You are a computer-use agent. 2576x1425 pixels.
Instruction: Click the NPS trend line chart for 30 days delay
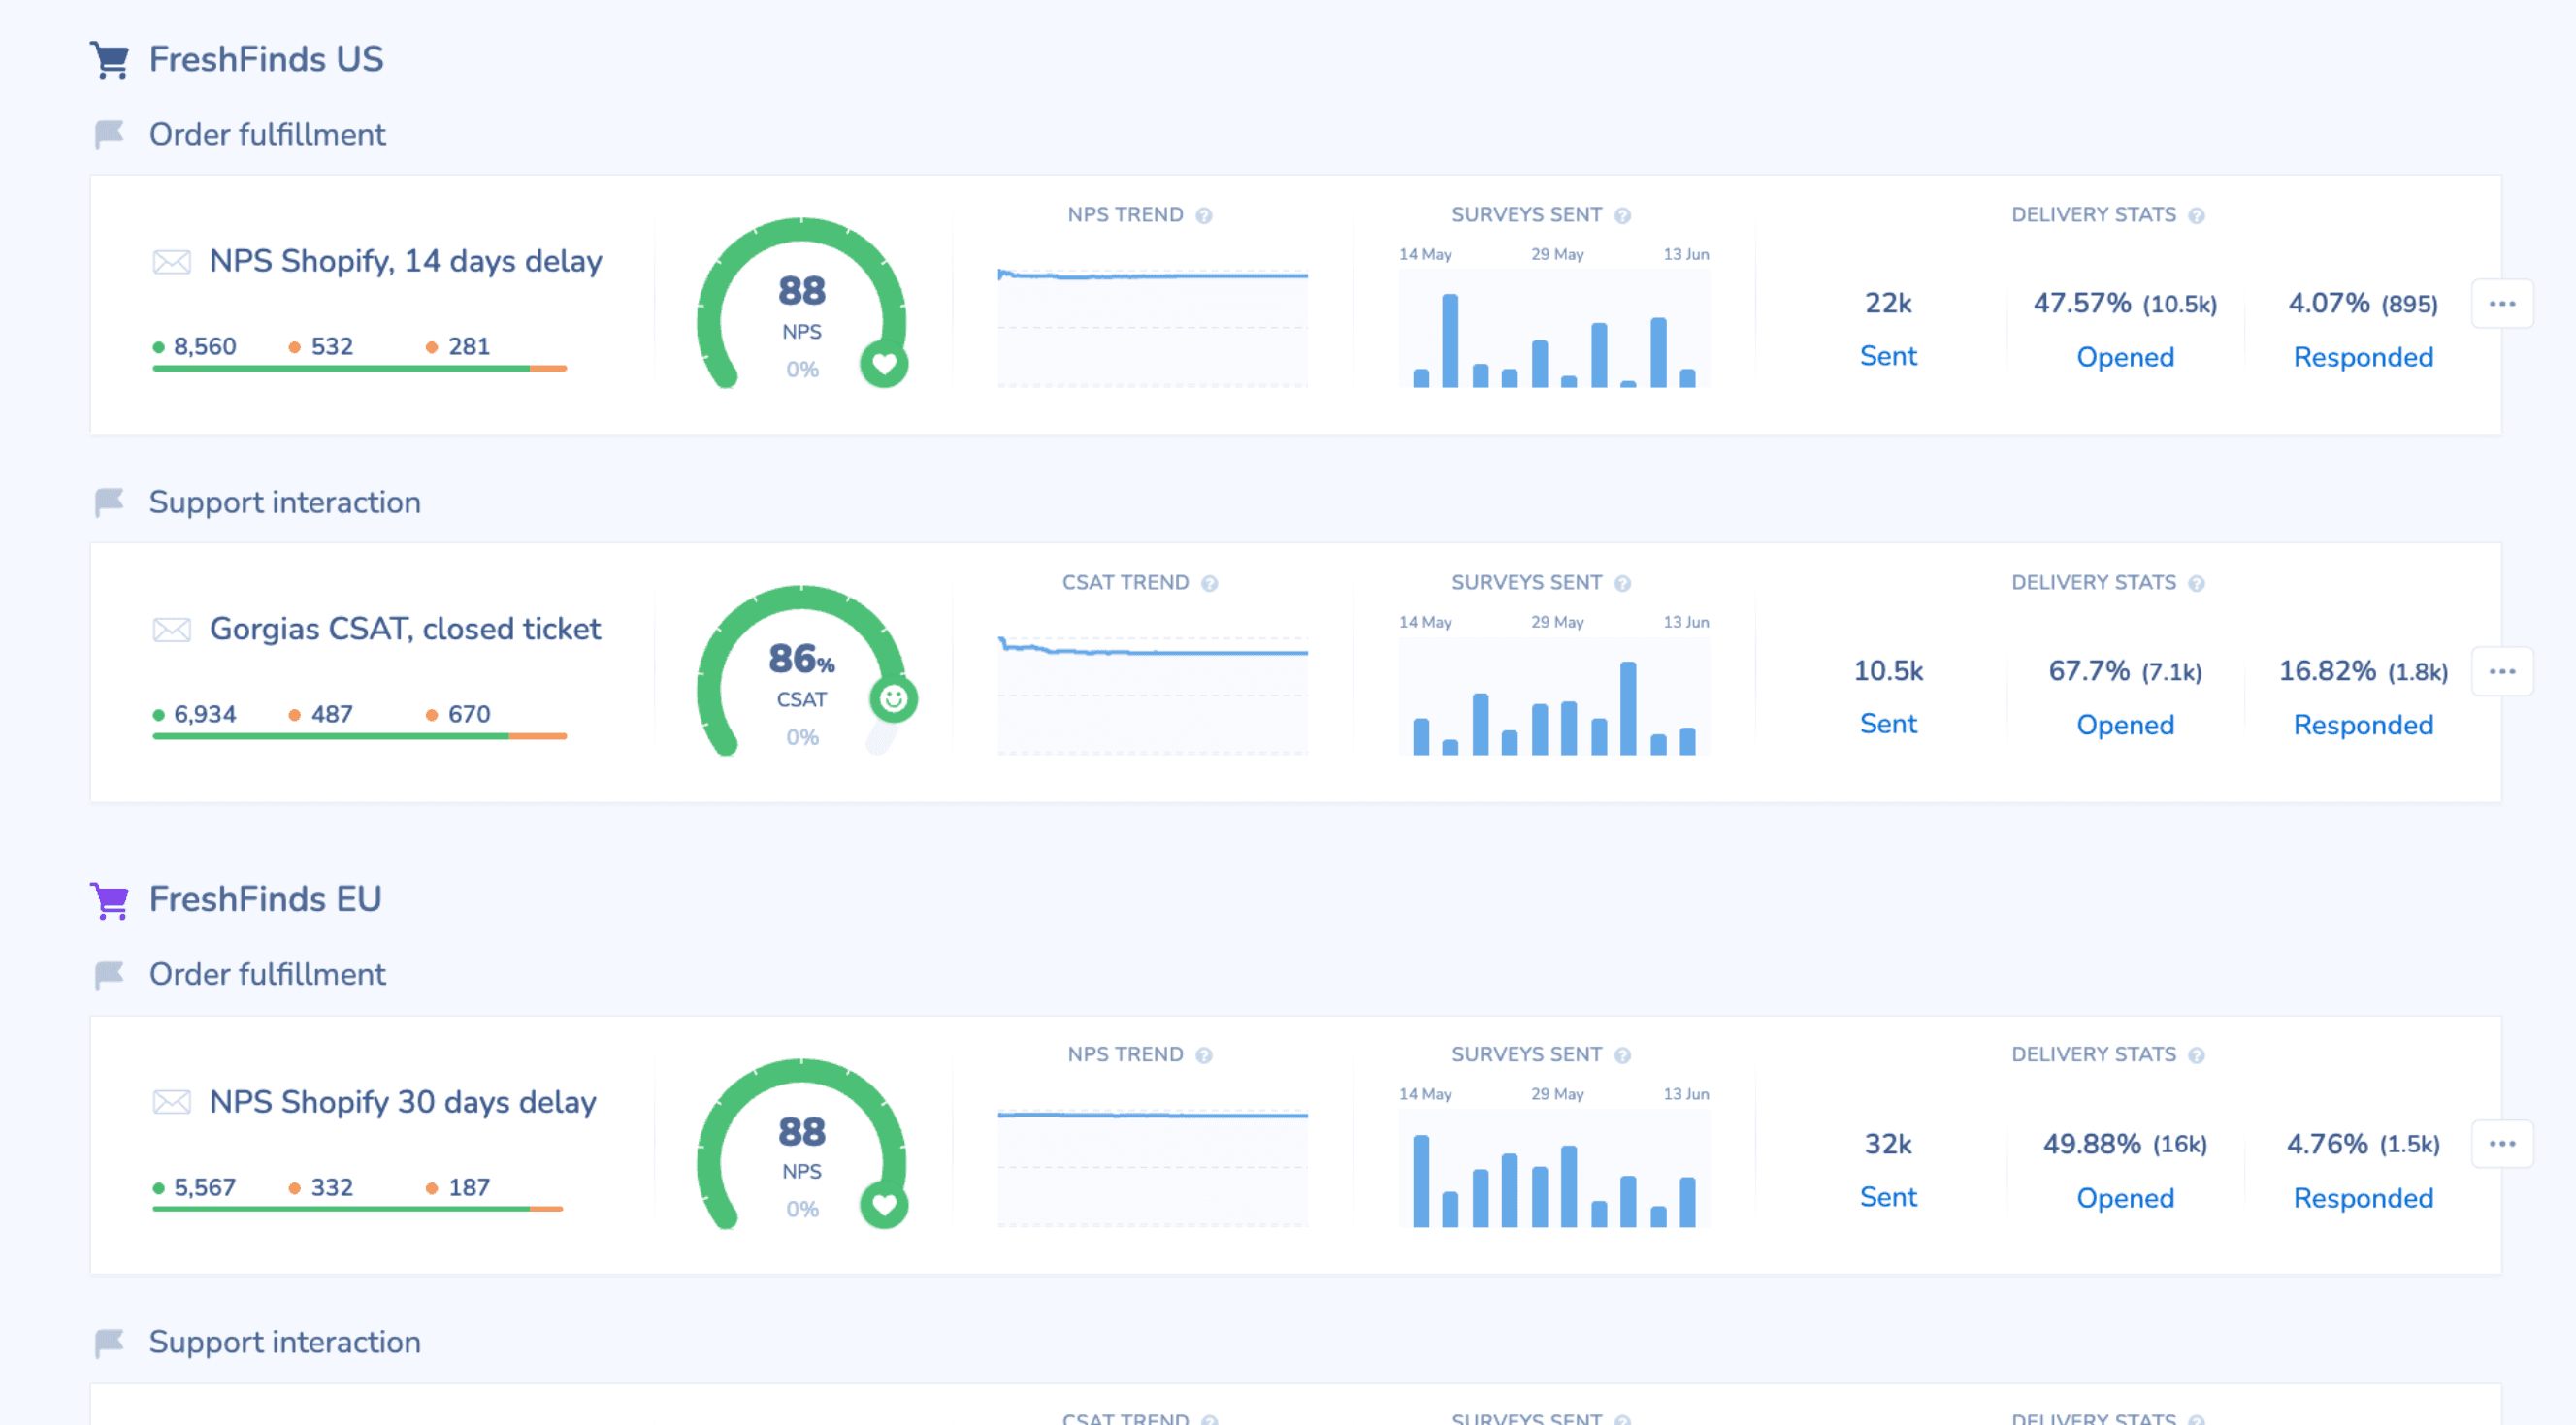point(1152,1166)
